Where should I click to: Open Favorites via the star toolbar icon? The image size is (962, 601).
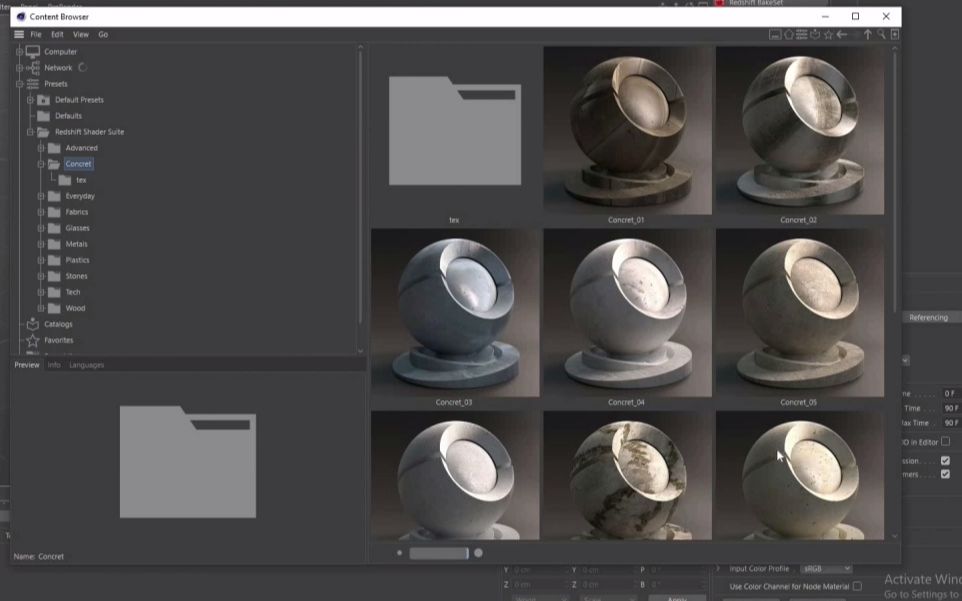tap(829, 35)
